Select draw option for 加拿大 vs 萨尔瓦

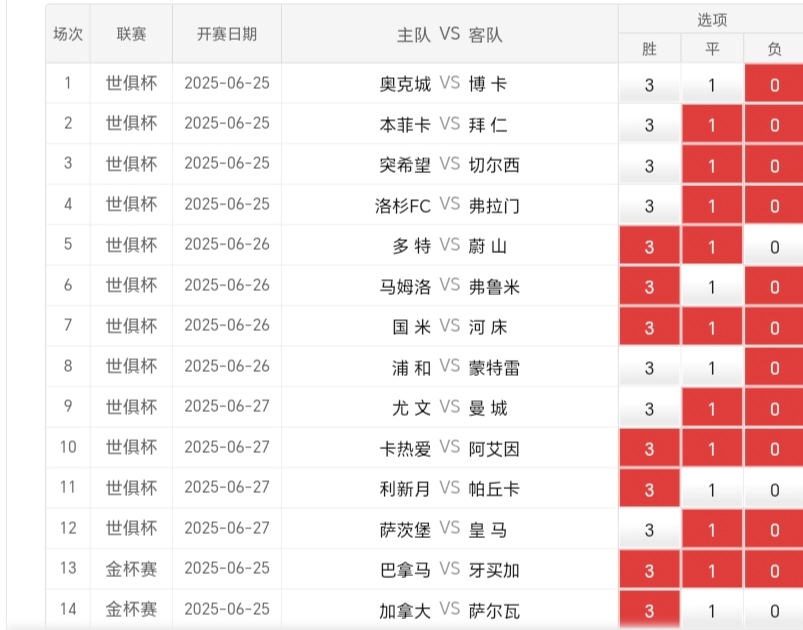point(712,610)
